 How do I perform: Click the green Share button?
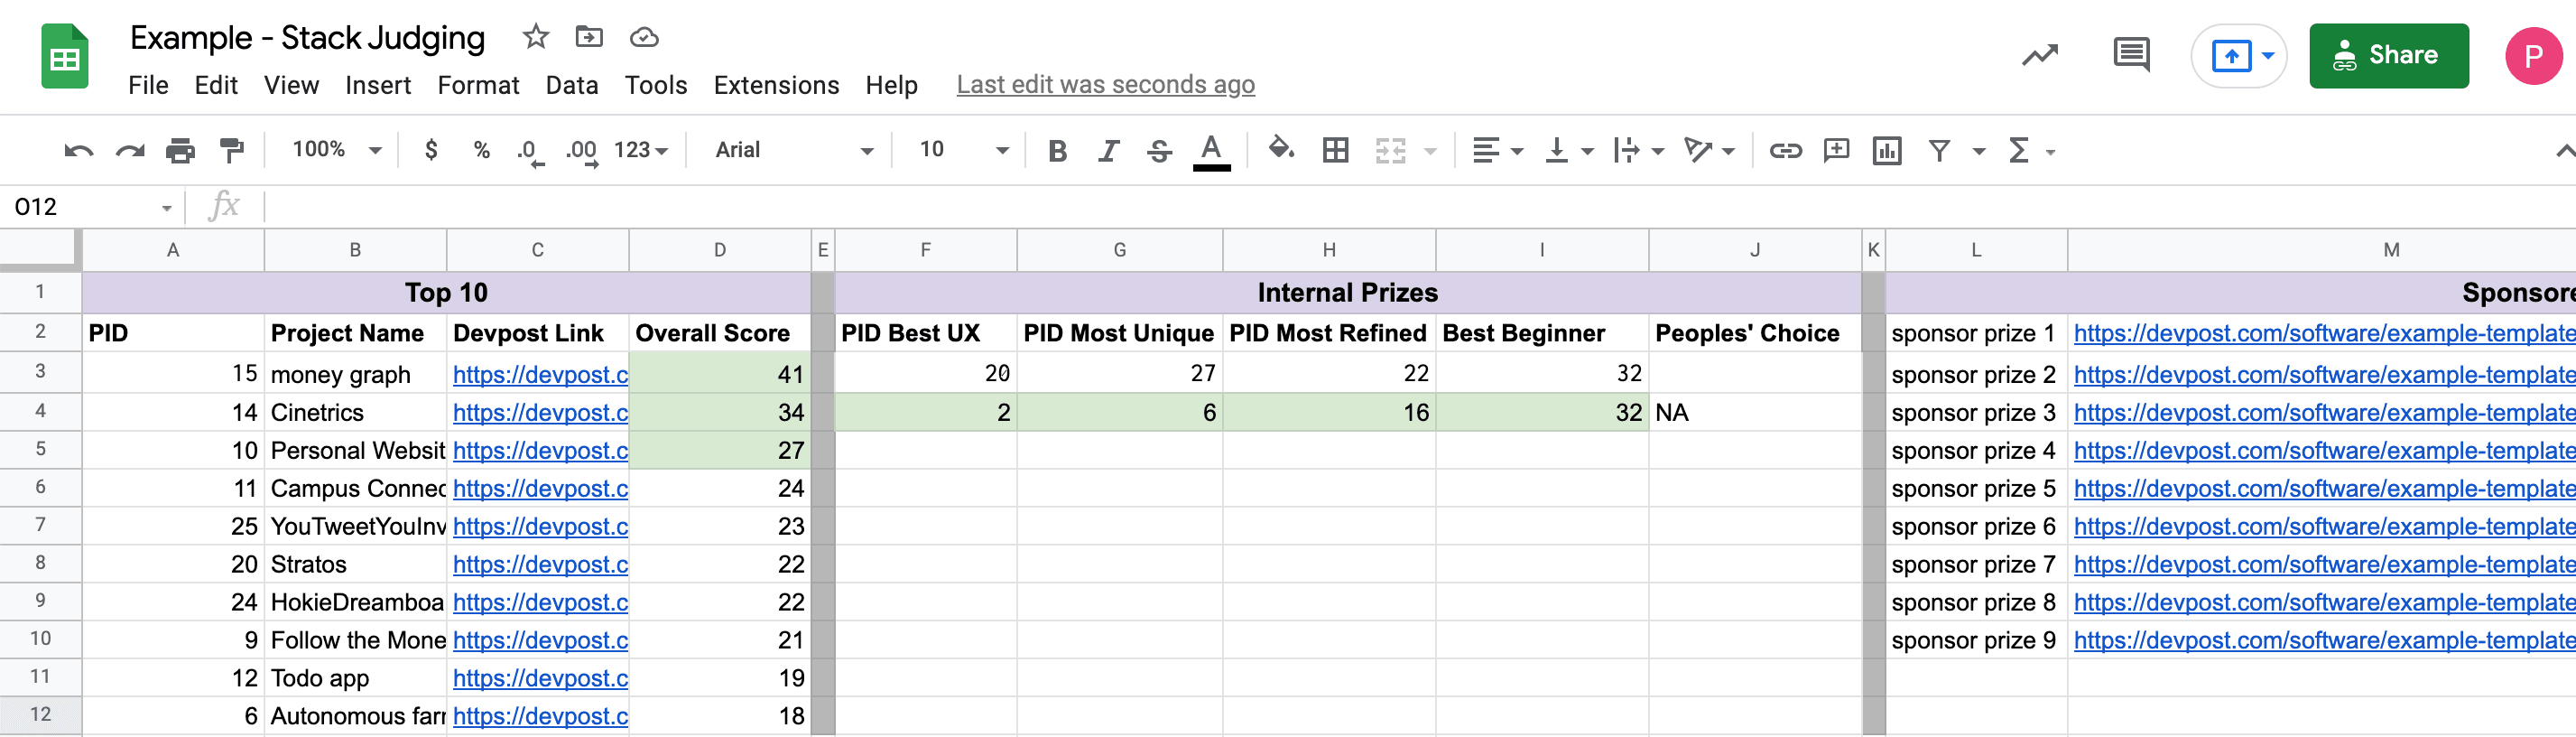pos(2388,56)
